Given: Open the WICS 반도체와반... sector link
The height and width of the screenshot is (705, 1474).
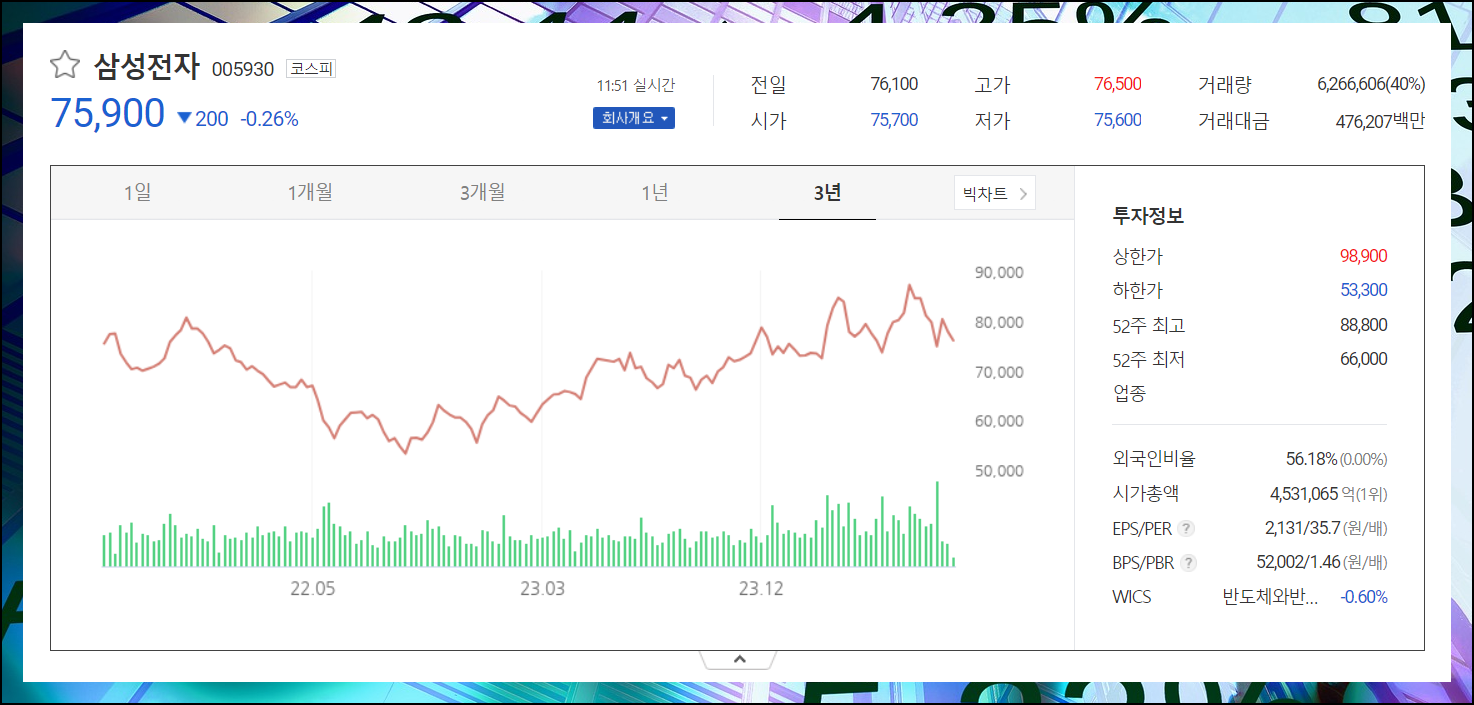Looking at the screenshot, I should (x=1270, y=597).
